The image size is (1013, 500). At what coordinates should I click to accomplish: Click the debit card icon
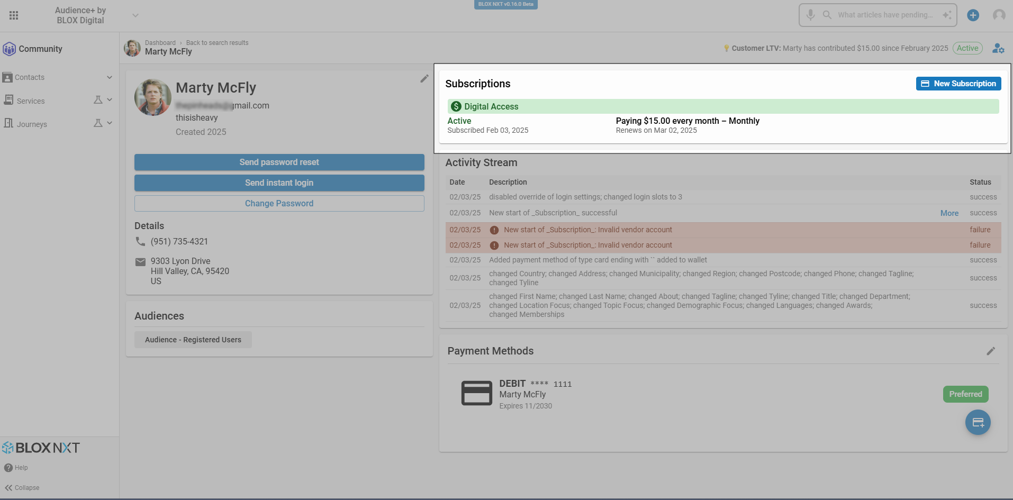pos(477,393)
